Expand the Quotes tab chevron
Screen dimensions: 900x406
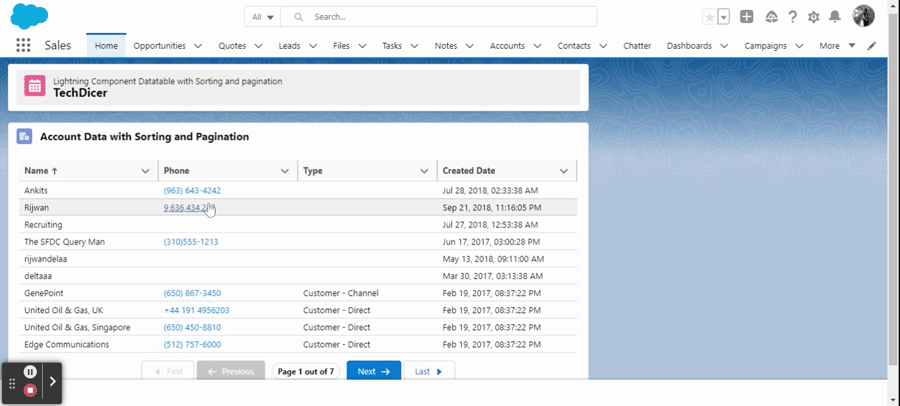[258, 46]
